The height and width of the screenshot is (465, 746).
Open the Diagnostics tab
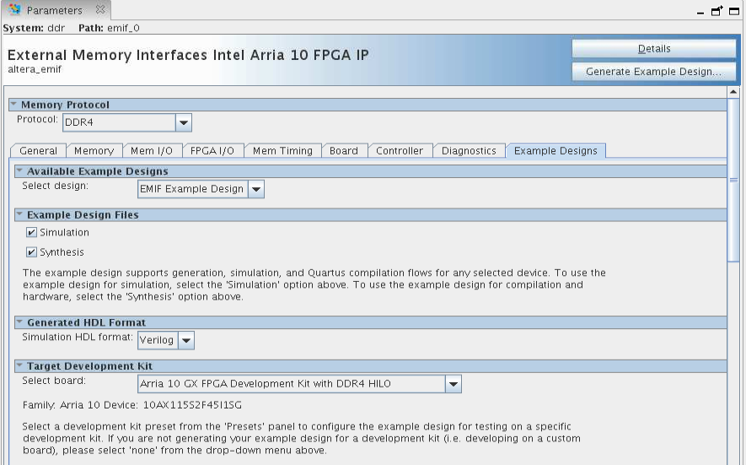[x=469, y=151]
